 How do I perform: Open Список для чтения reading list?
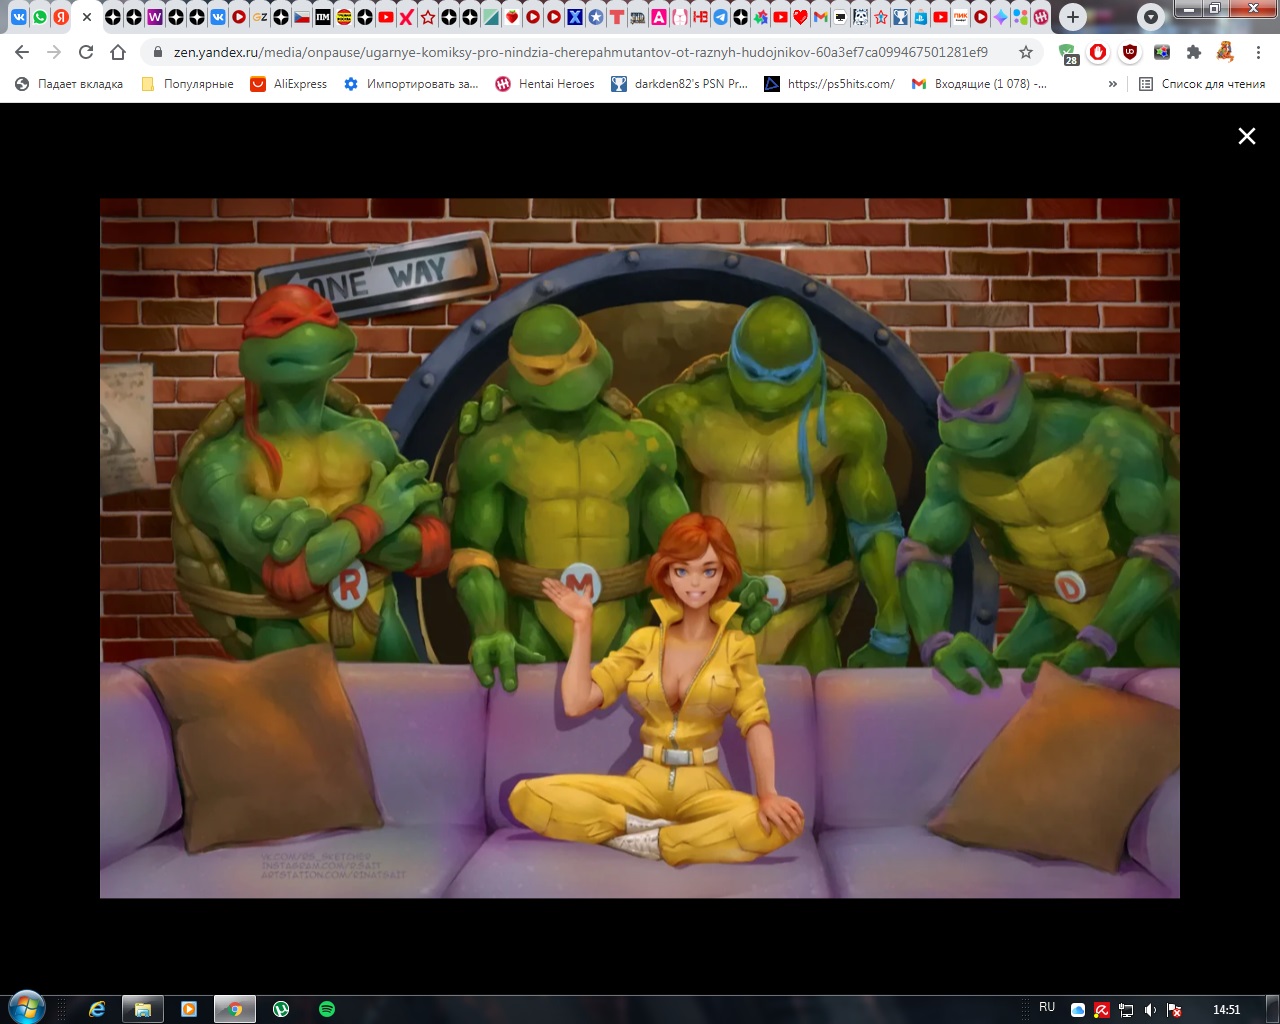pos(1202,84)
